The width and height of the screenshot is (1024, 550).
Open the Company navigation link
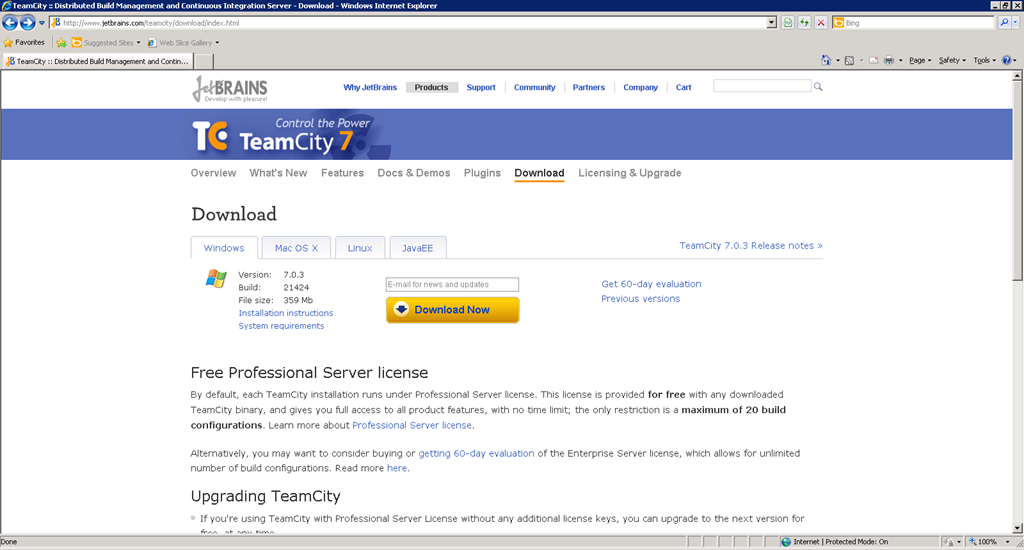click(640, 88)
